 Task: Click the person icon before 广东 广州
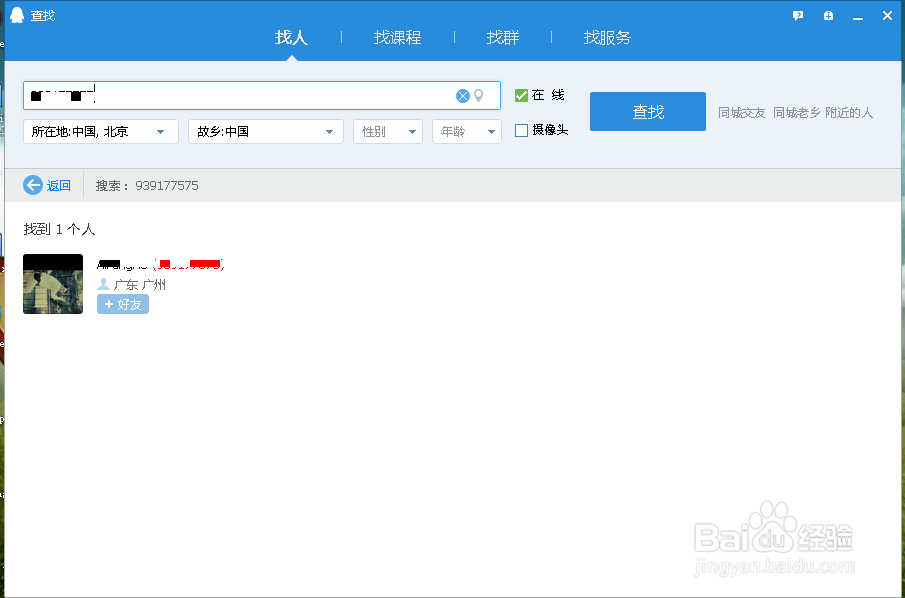pyautogui.click(x=102, y=284)
